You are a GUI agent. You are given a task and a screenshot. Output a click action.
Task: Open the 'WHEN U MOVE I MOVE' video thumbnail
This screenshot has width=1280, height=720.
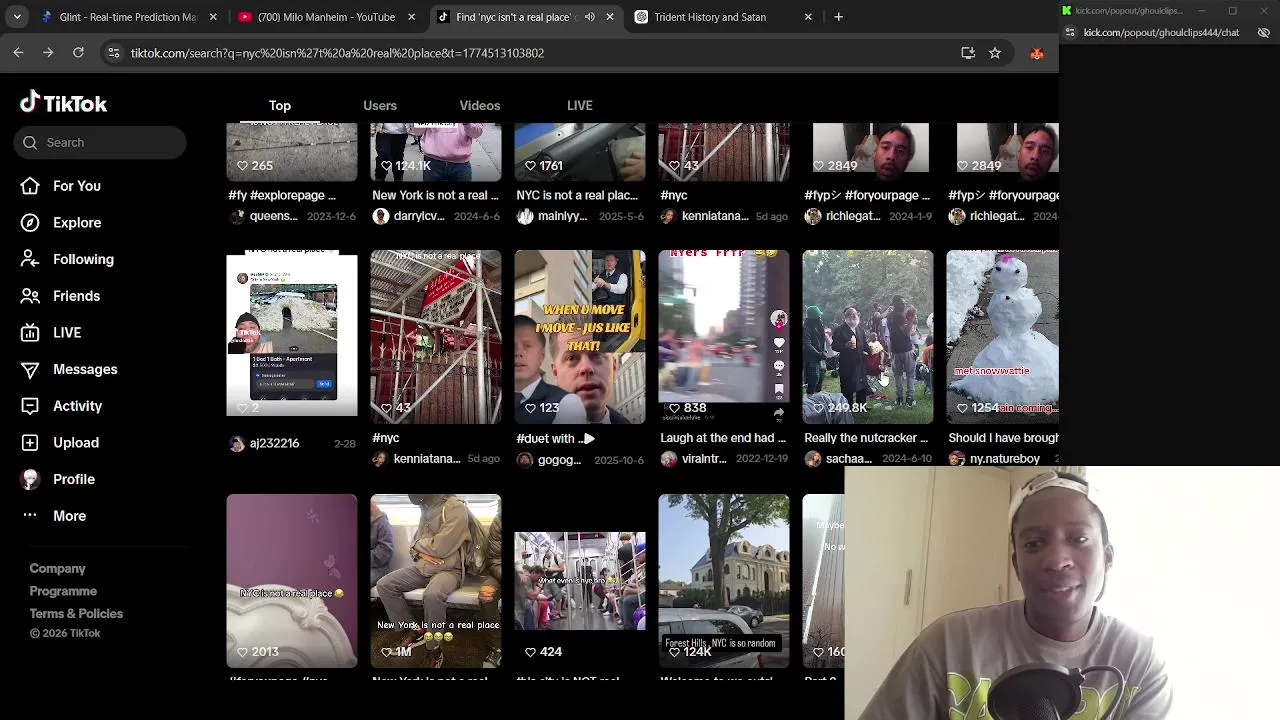coord(580,336)
